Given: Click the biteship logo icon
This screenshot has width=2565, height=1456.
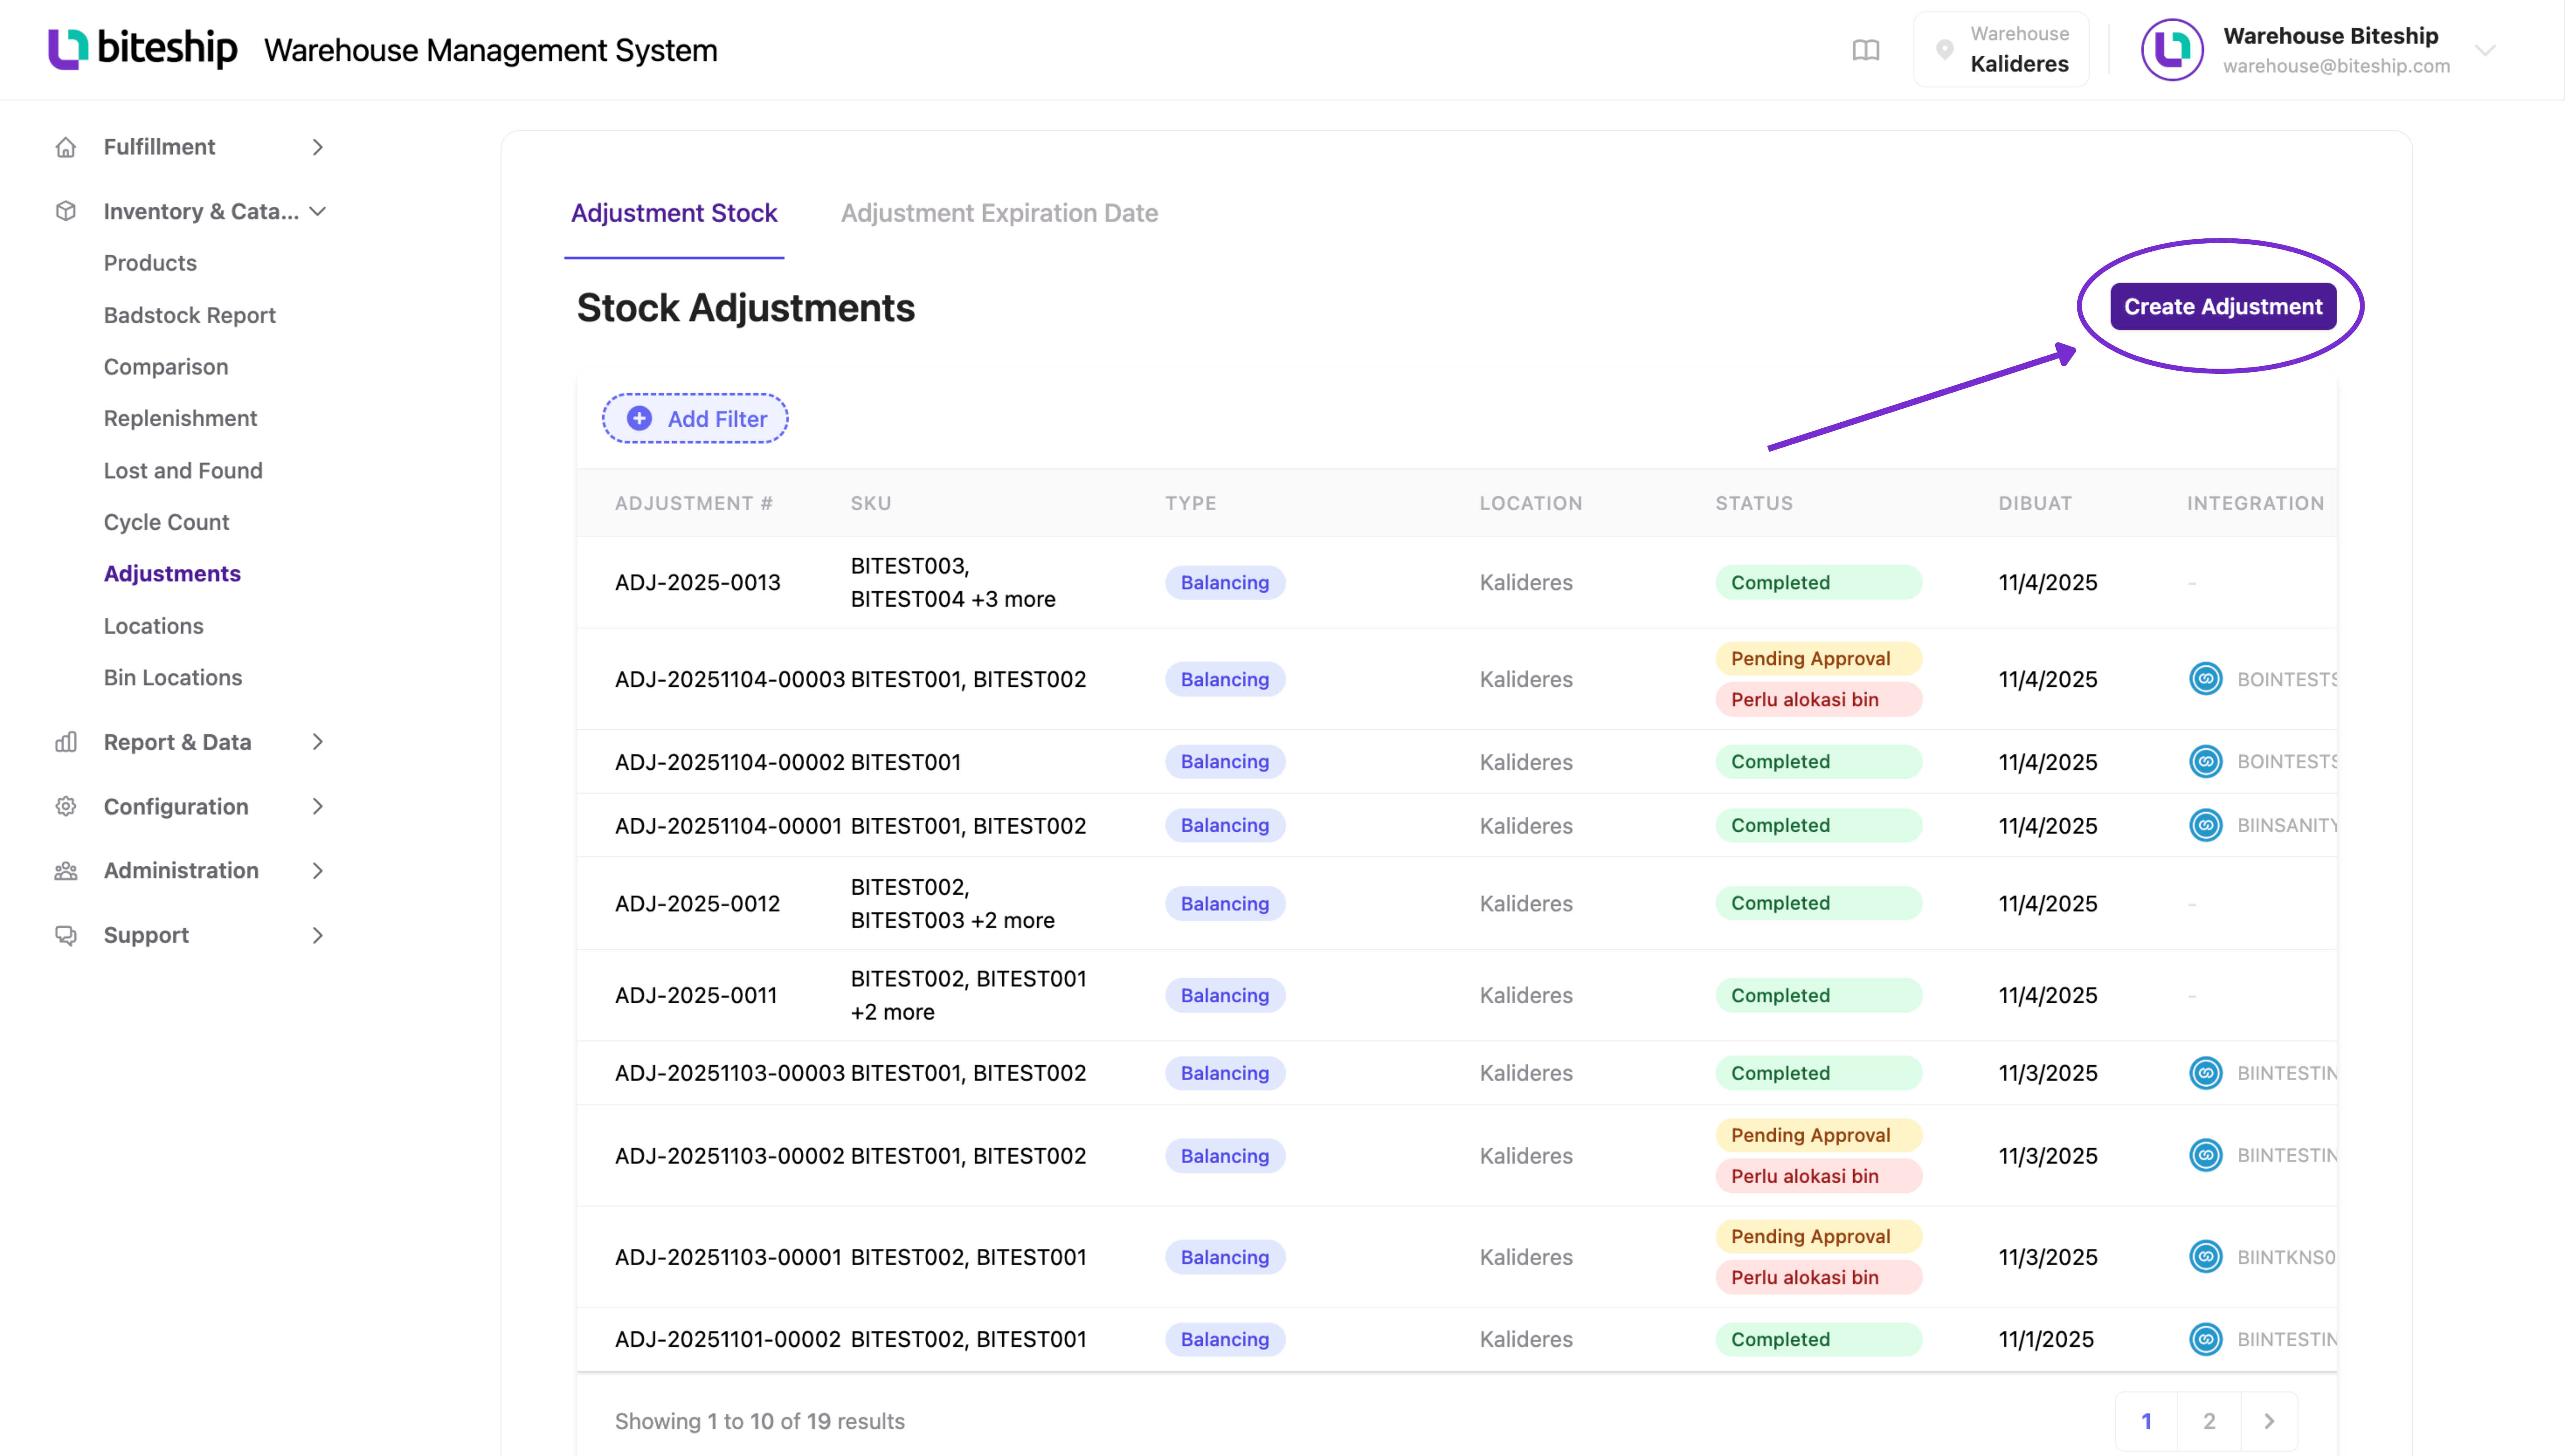Looking at the screenshot, I should click(x=68, y=49).
